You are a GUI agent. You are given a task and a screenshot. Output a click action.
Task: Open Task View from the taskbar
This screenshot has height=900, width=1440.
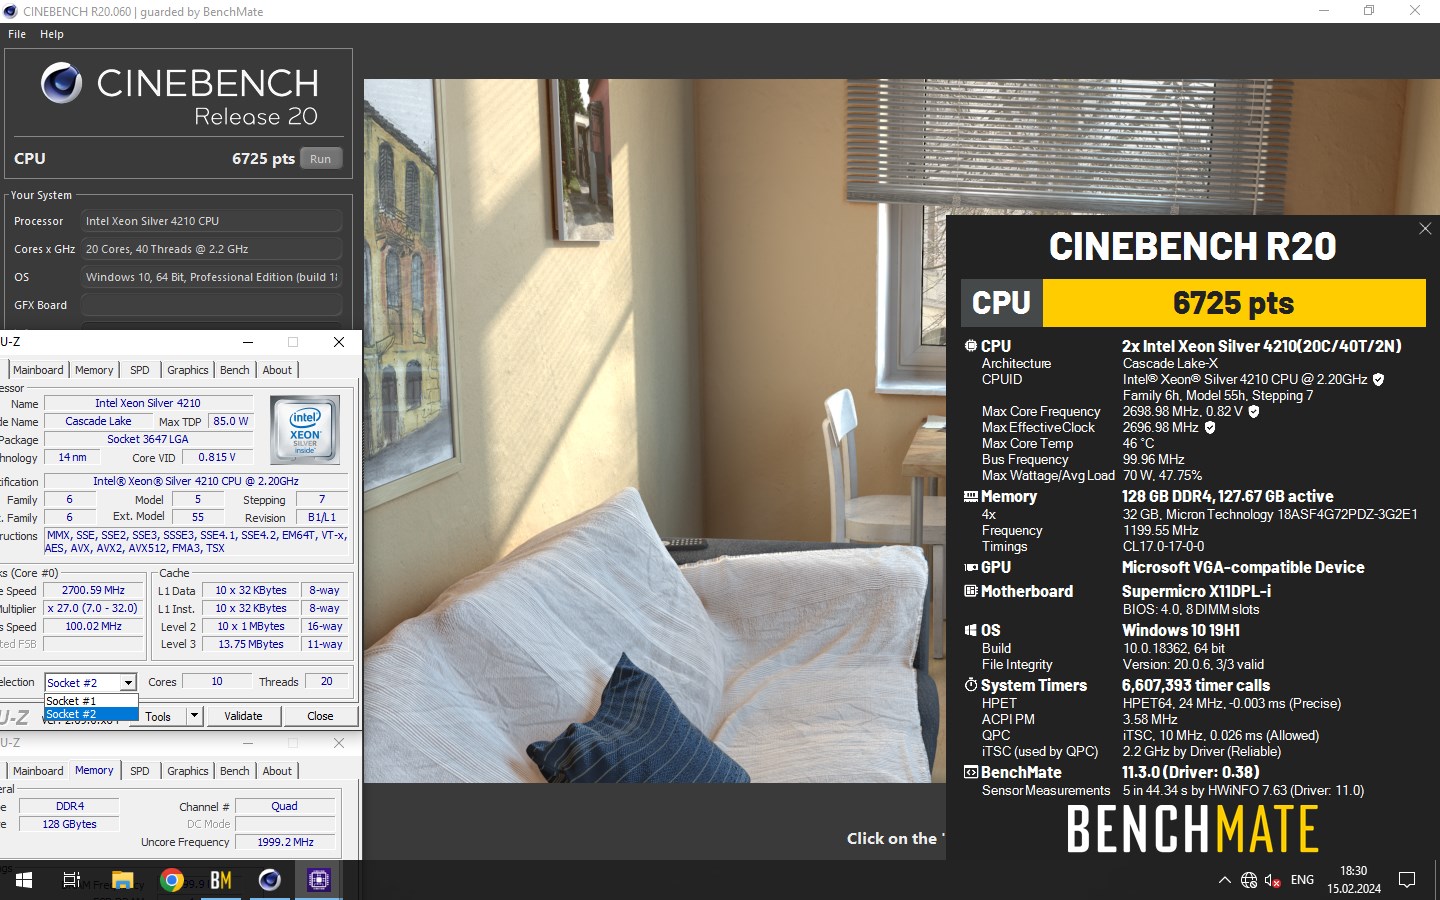[72, 880]
